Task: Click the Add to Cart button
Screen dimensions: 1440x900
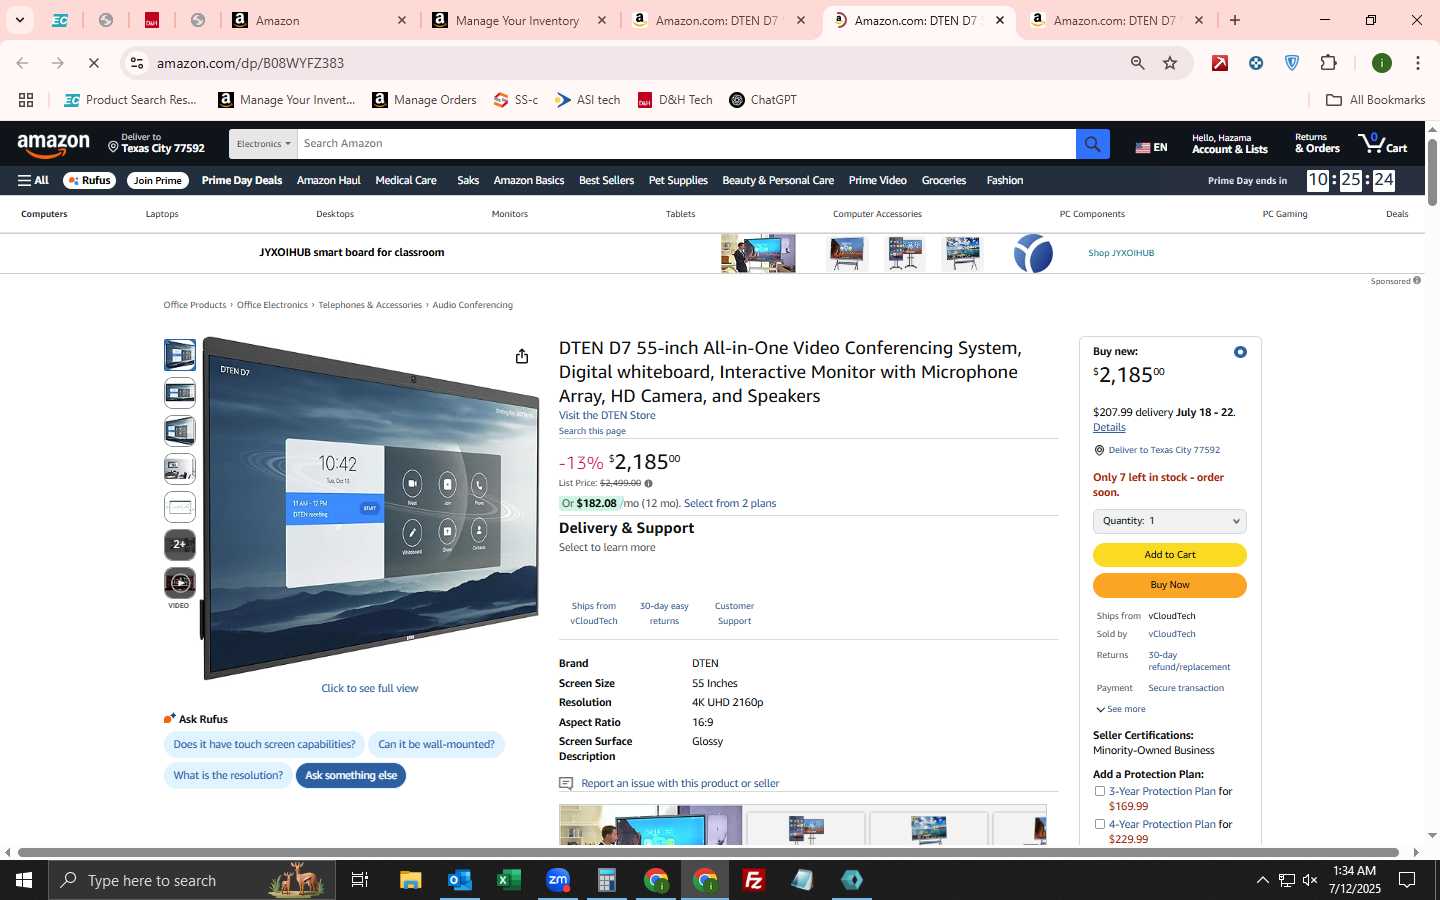Action: pos(1170,555)
